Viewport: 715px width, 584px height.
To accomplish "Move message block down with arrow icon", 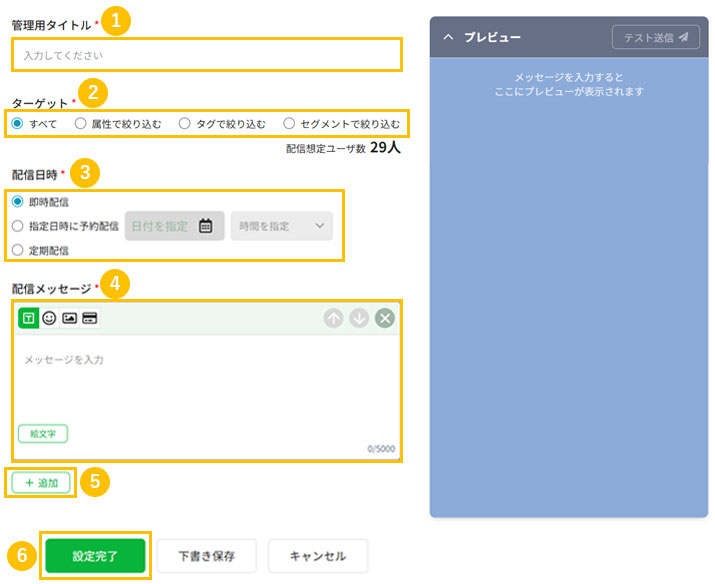I will pyautogui.click(x=359, y=318).
